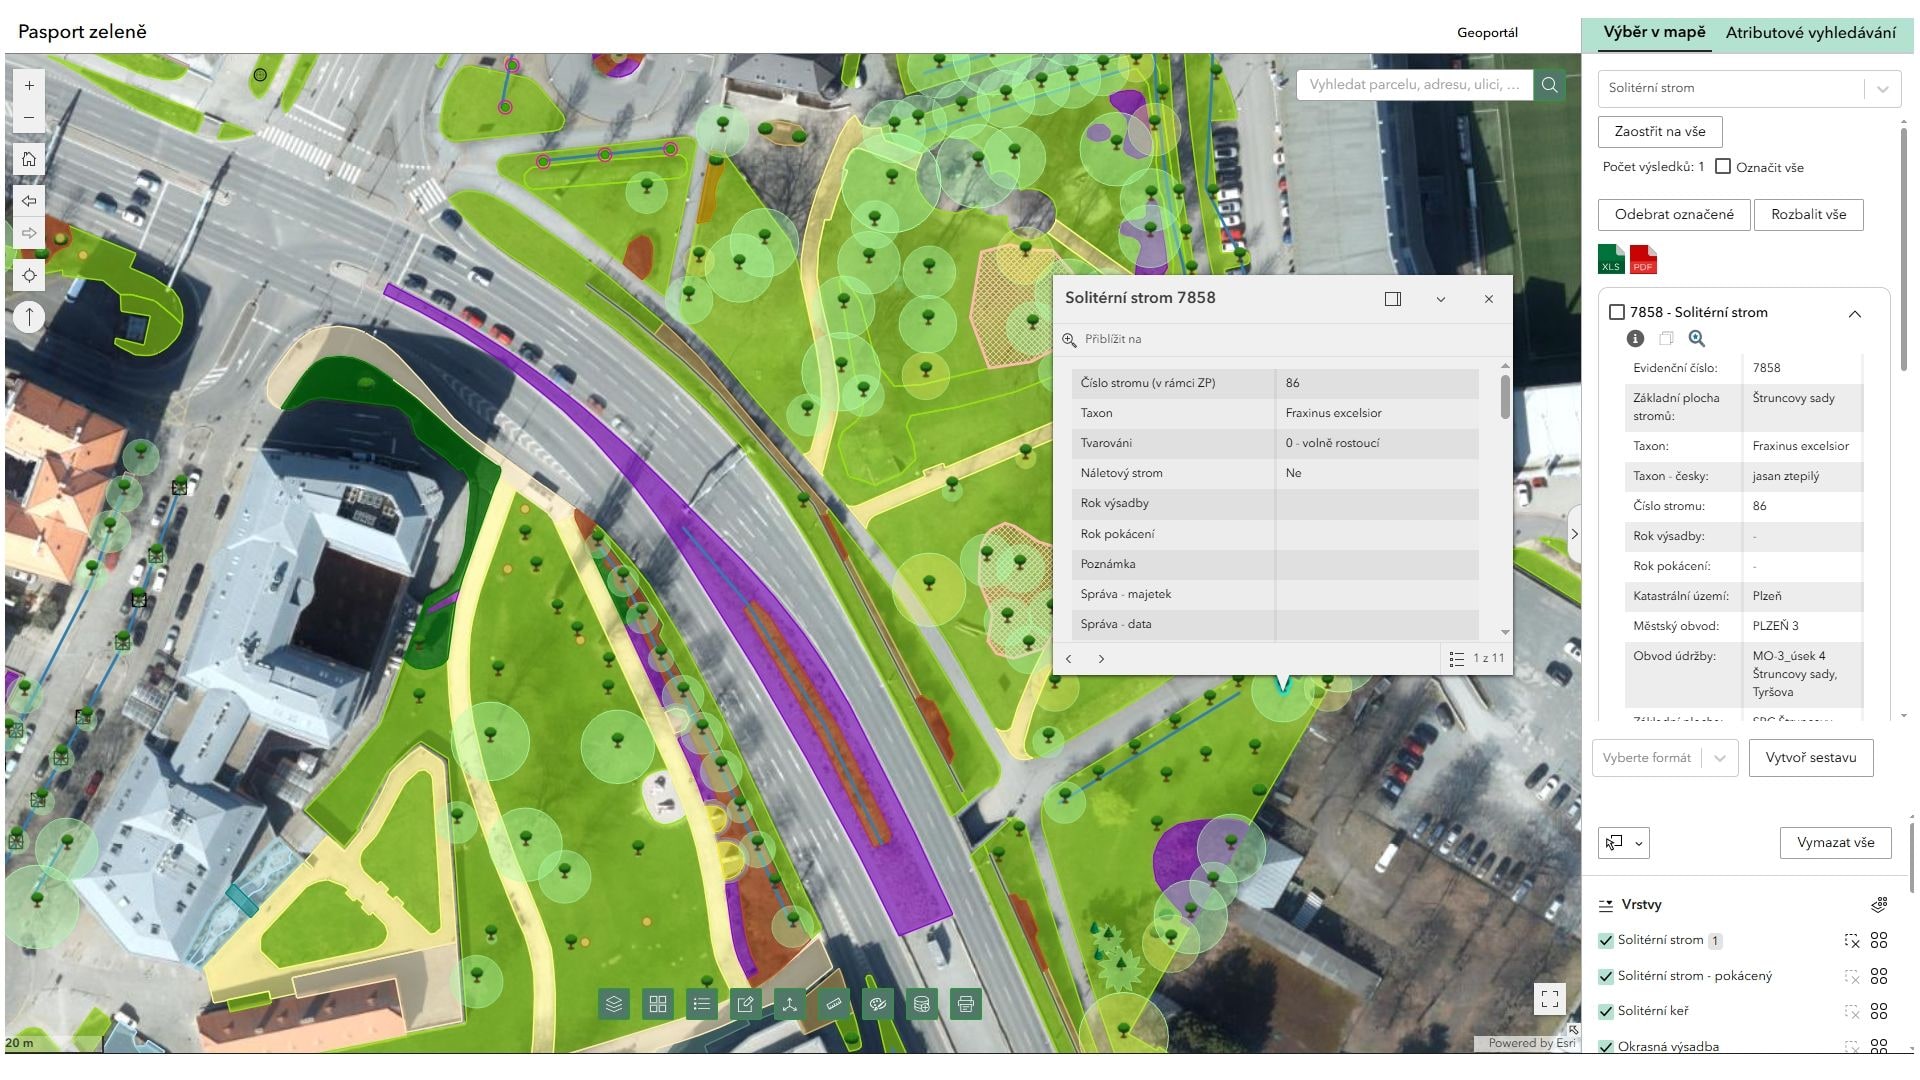Open the Vyberte formát dropdown

(x=1665, y=758)
